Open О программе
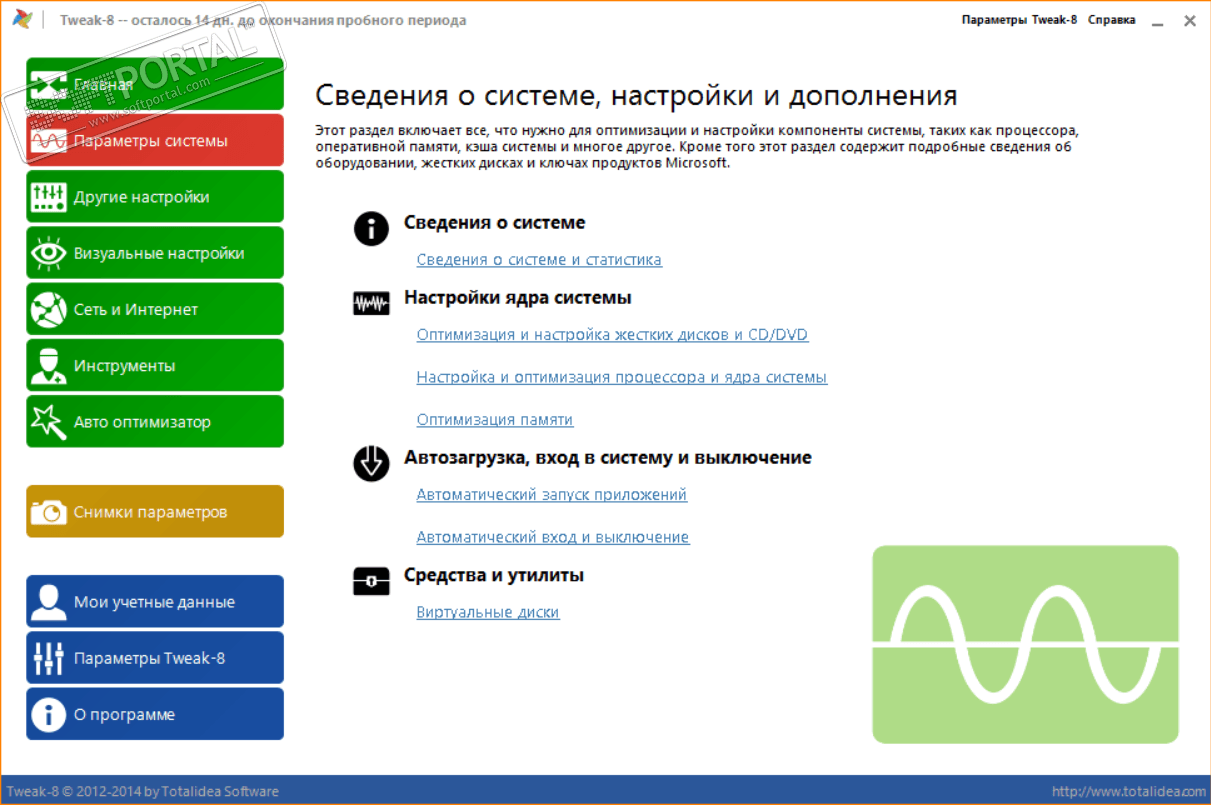 tap(155, 714)
